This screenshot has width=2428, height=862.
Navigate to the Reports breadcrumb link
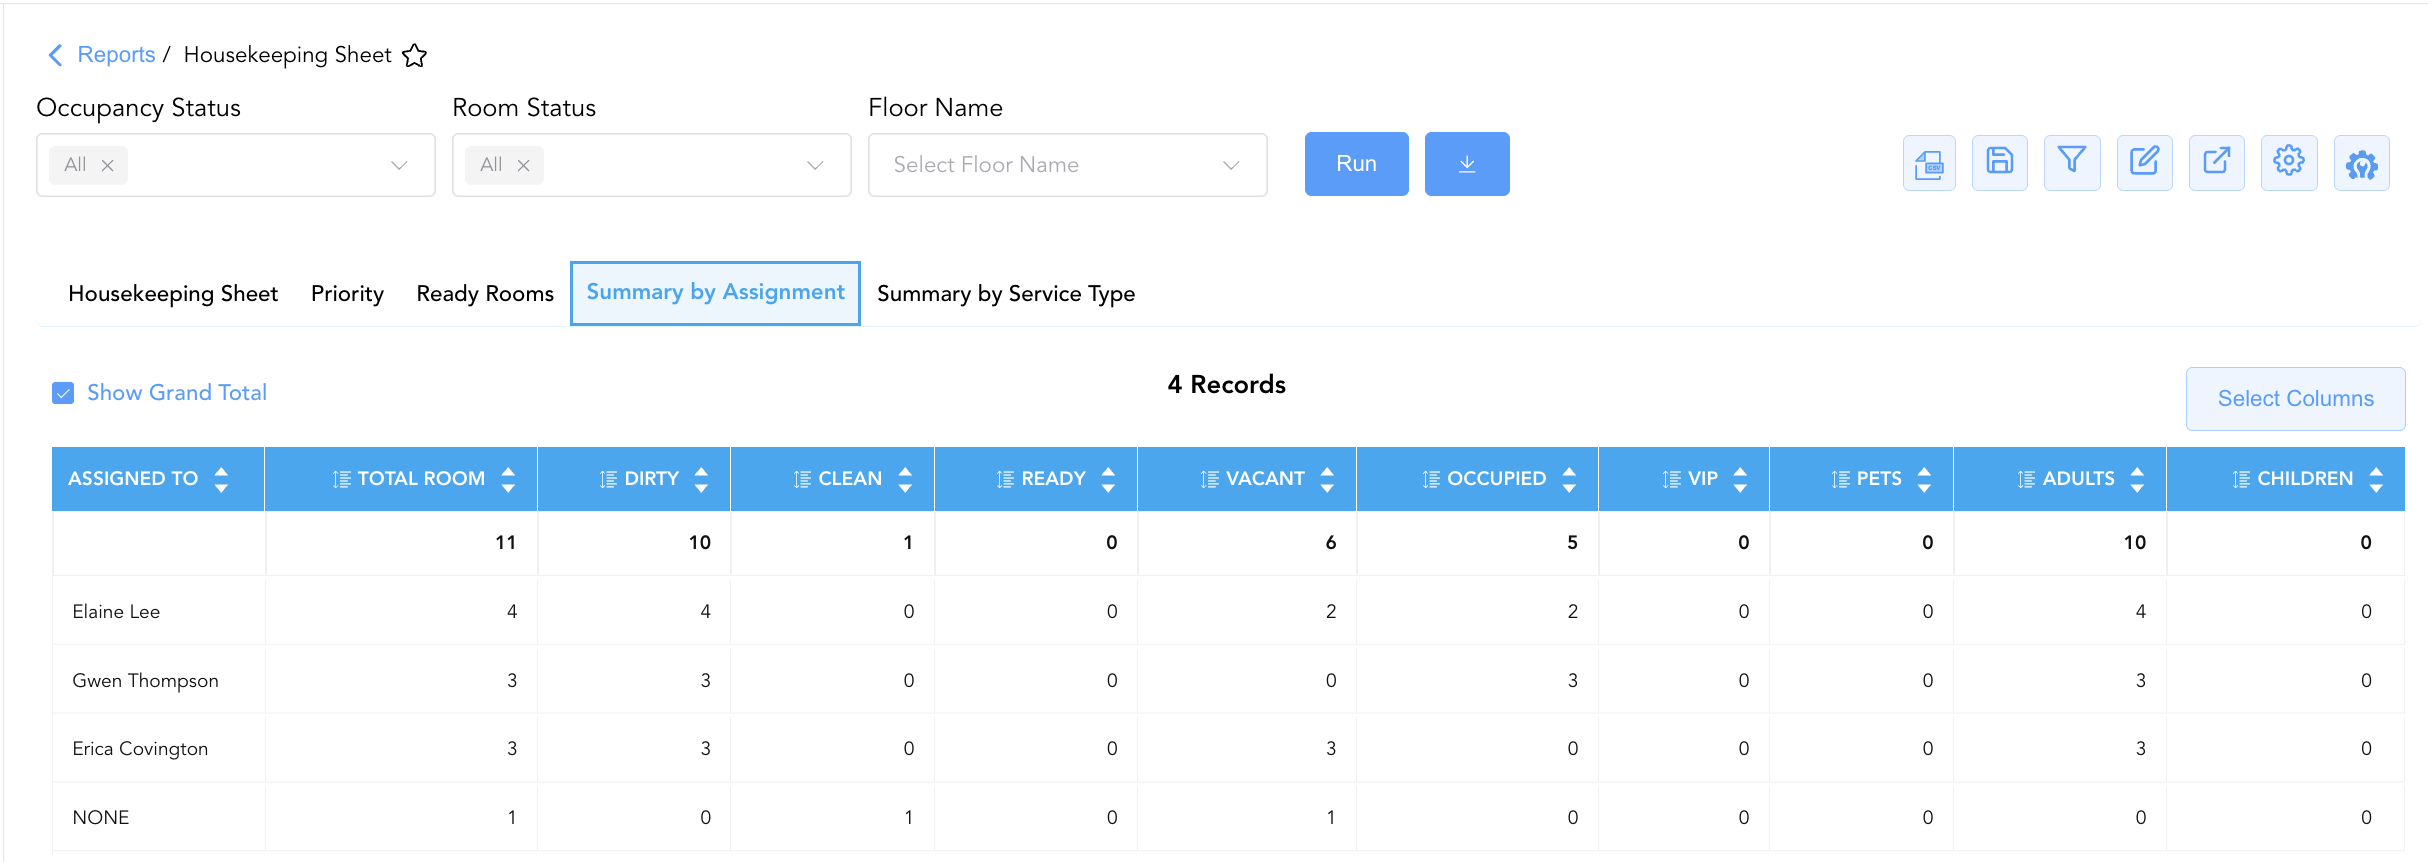(x=116, y=55)
